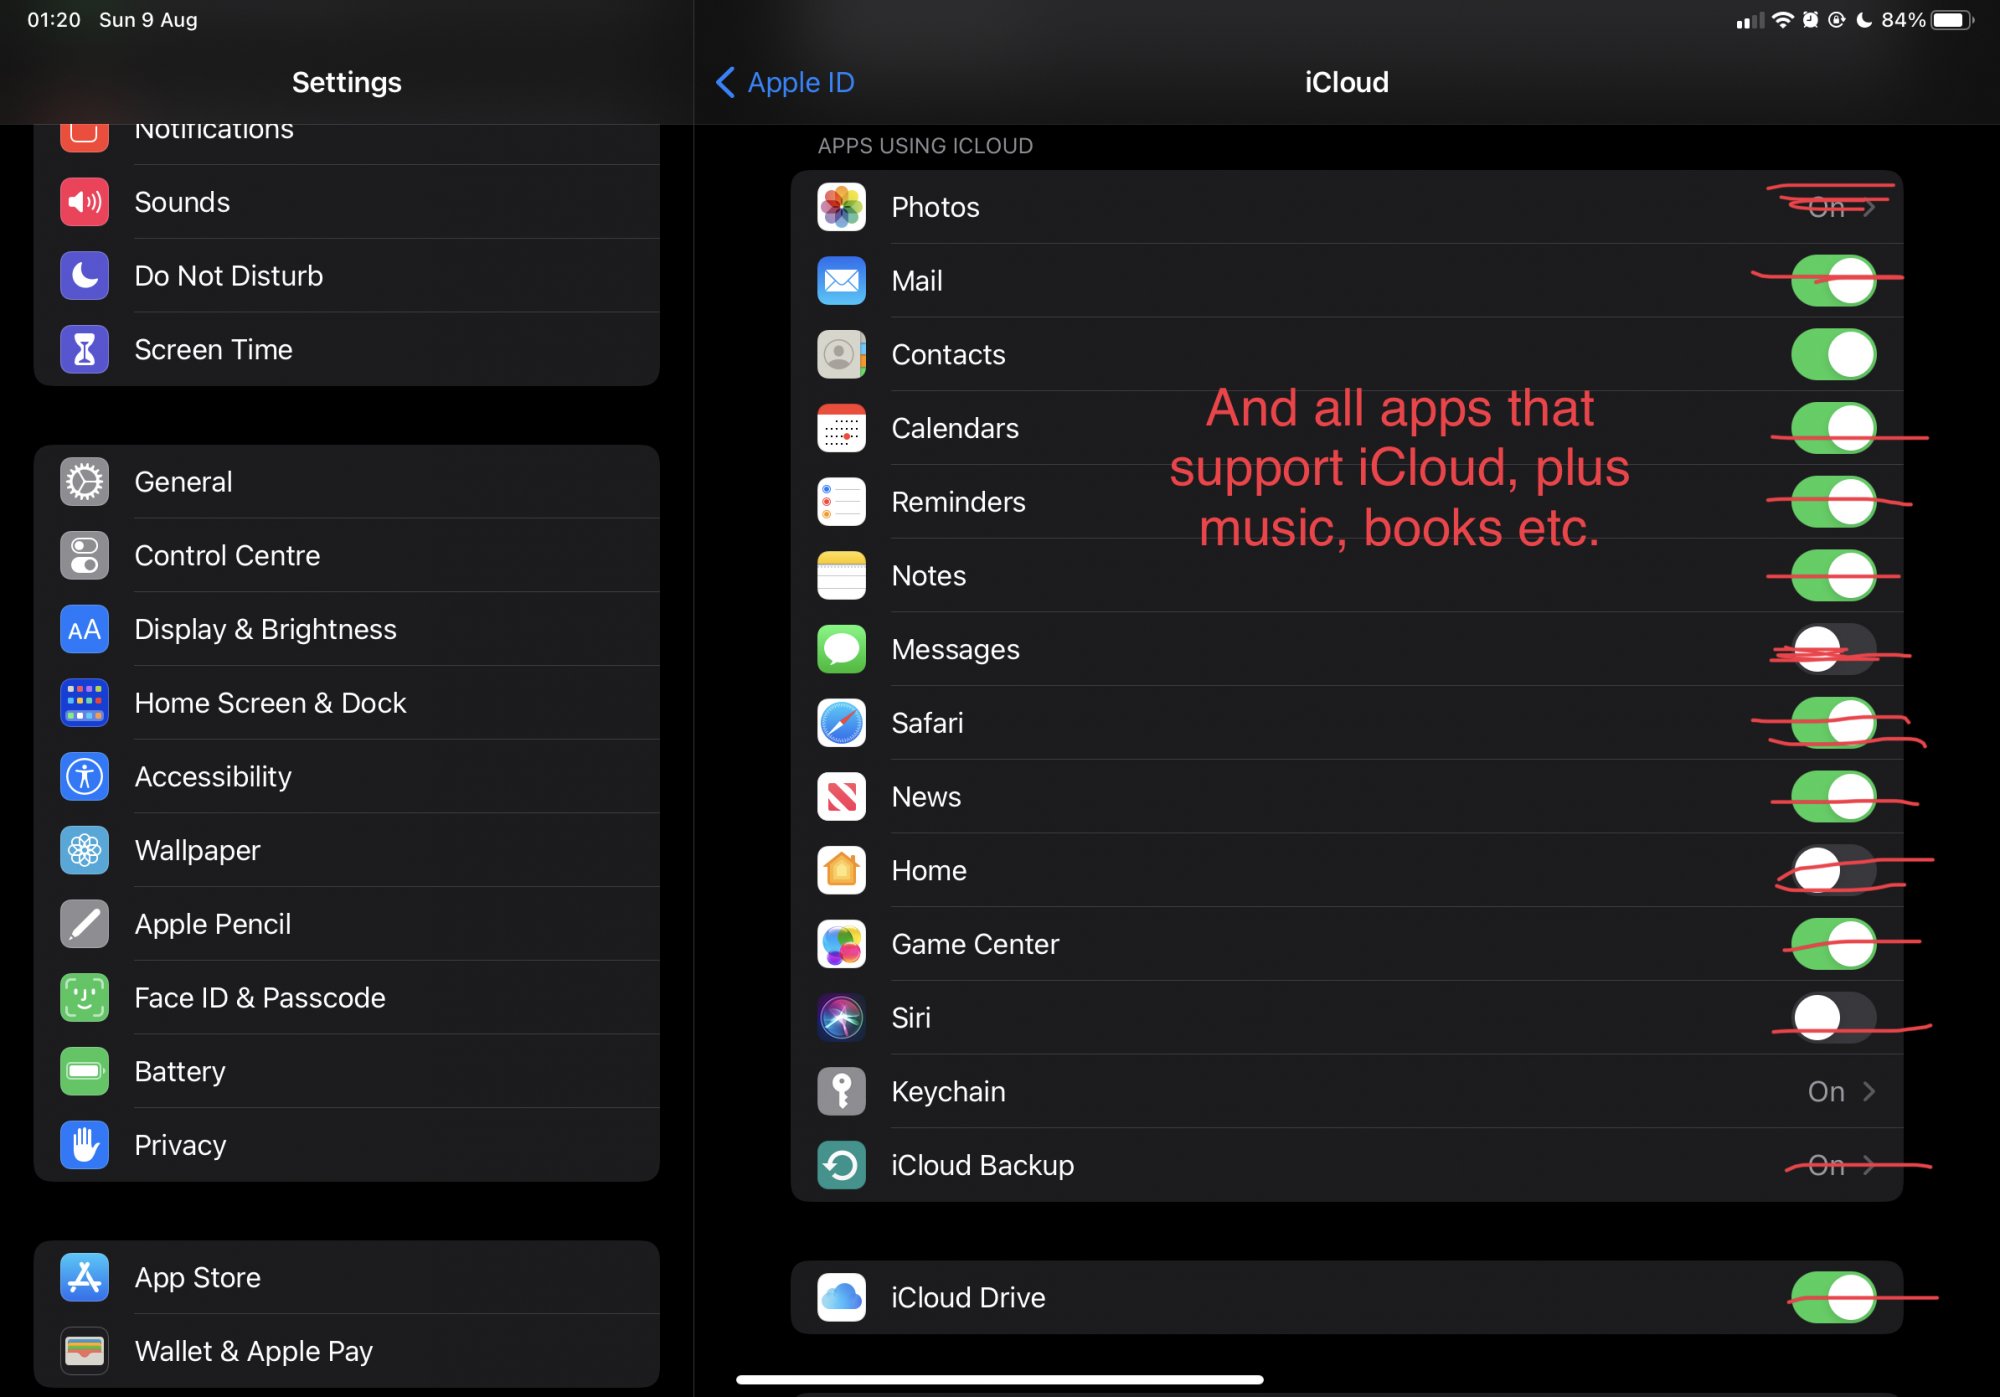Image resolution: width=2000 pixels, height=1397 pixels.
Task: Tap the Display & Brightness AA icon
Action: pyautogui.click(x=84, y=629)
